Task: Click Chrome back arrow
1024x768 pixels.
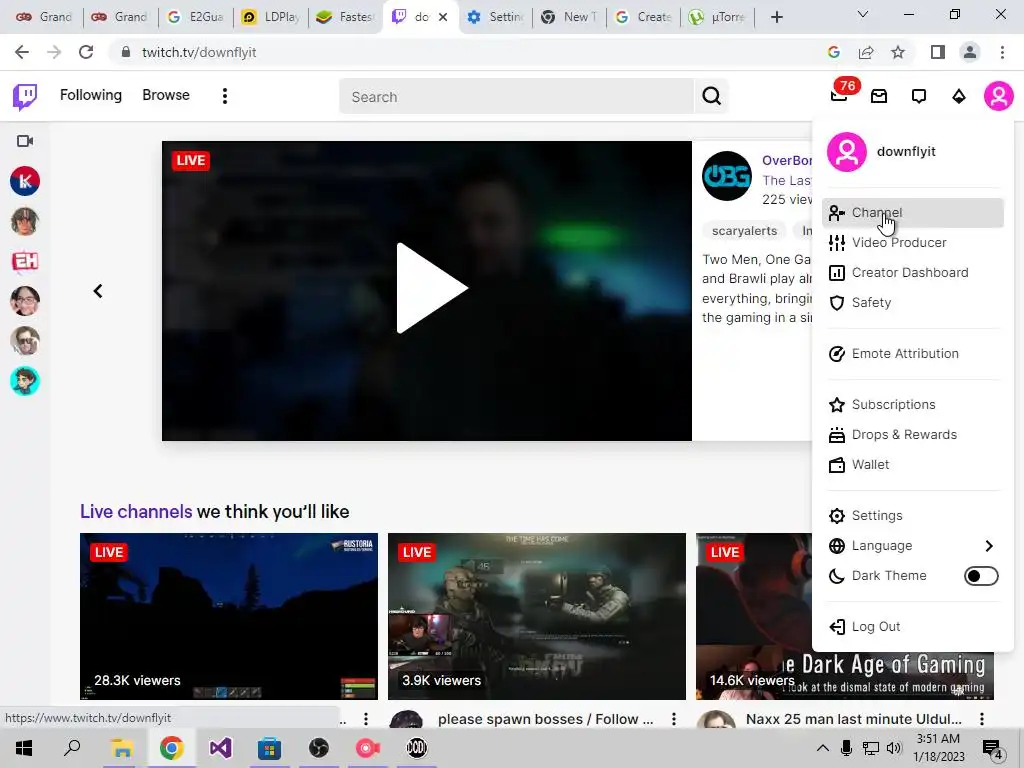Action: point(22,52)
